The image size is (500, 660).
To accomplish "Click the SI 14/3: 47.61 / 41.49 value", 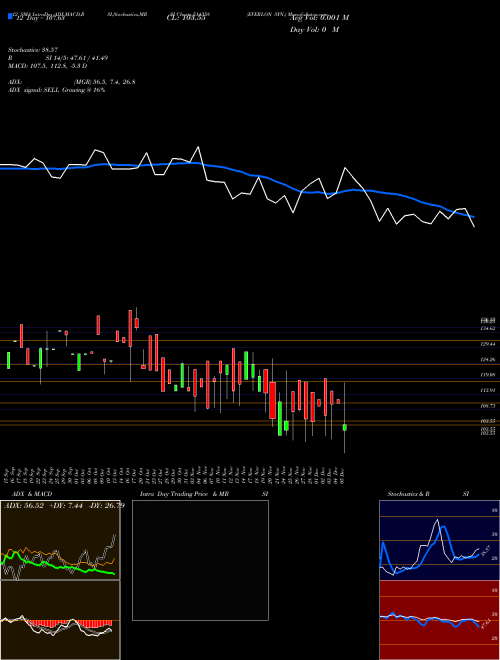I will [77, 58].
